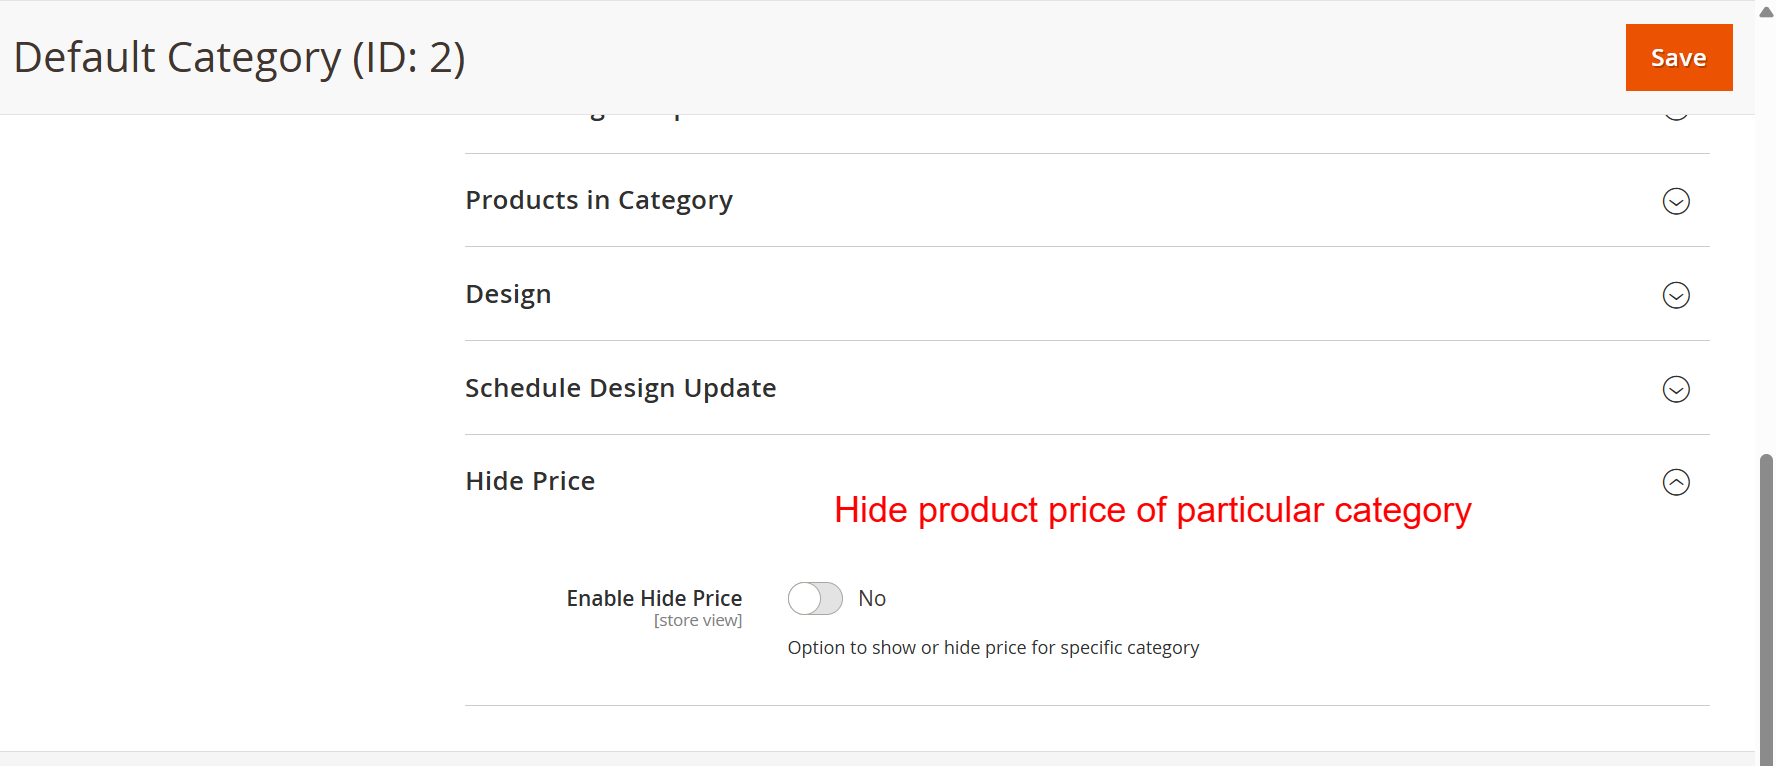Click the Design section chevron icon
This screenshot has height=766, width=1776.
1676,295
